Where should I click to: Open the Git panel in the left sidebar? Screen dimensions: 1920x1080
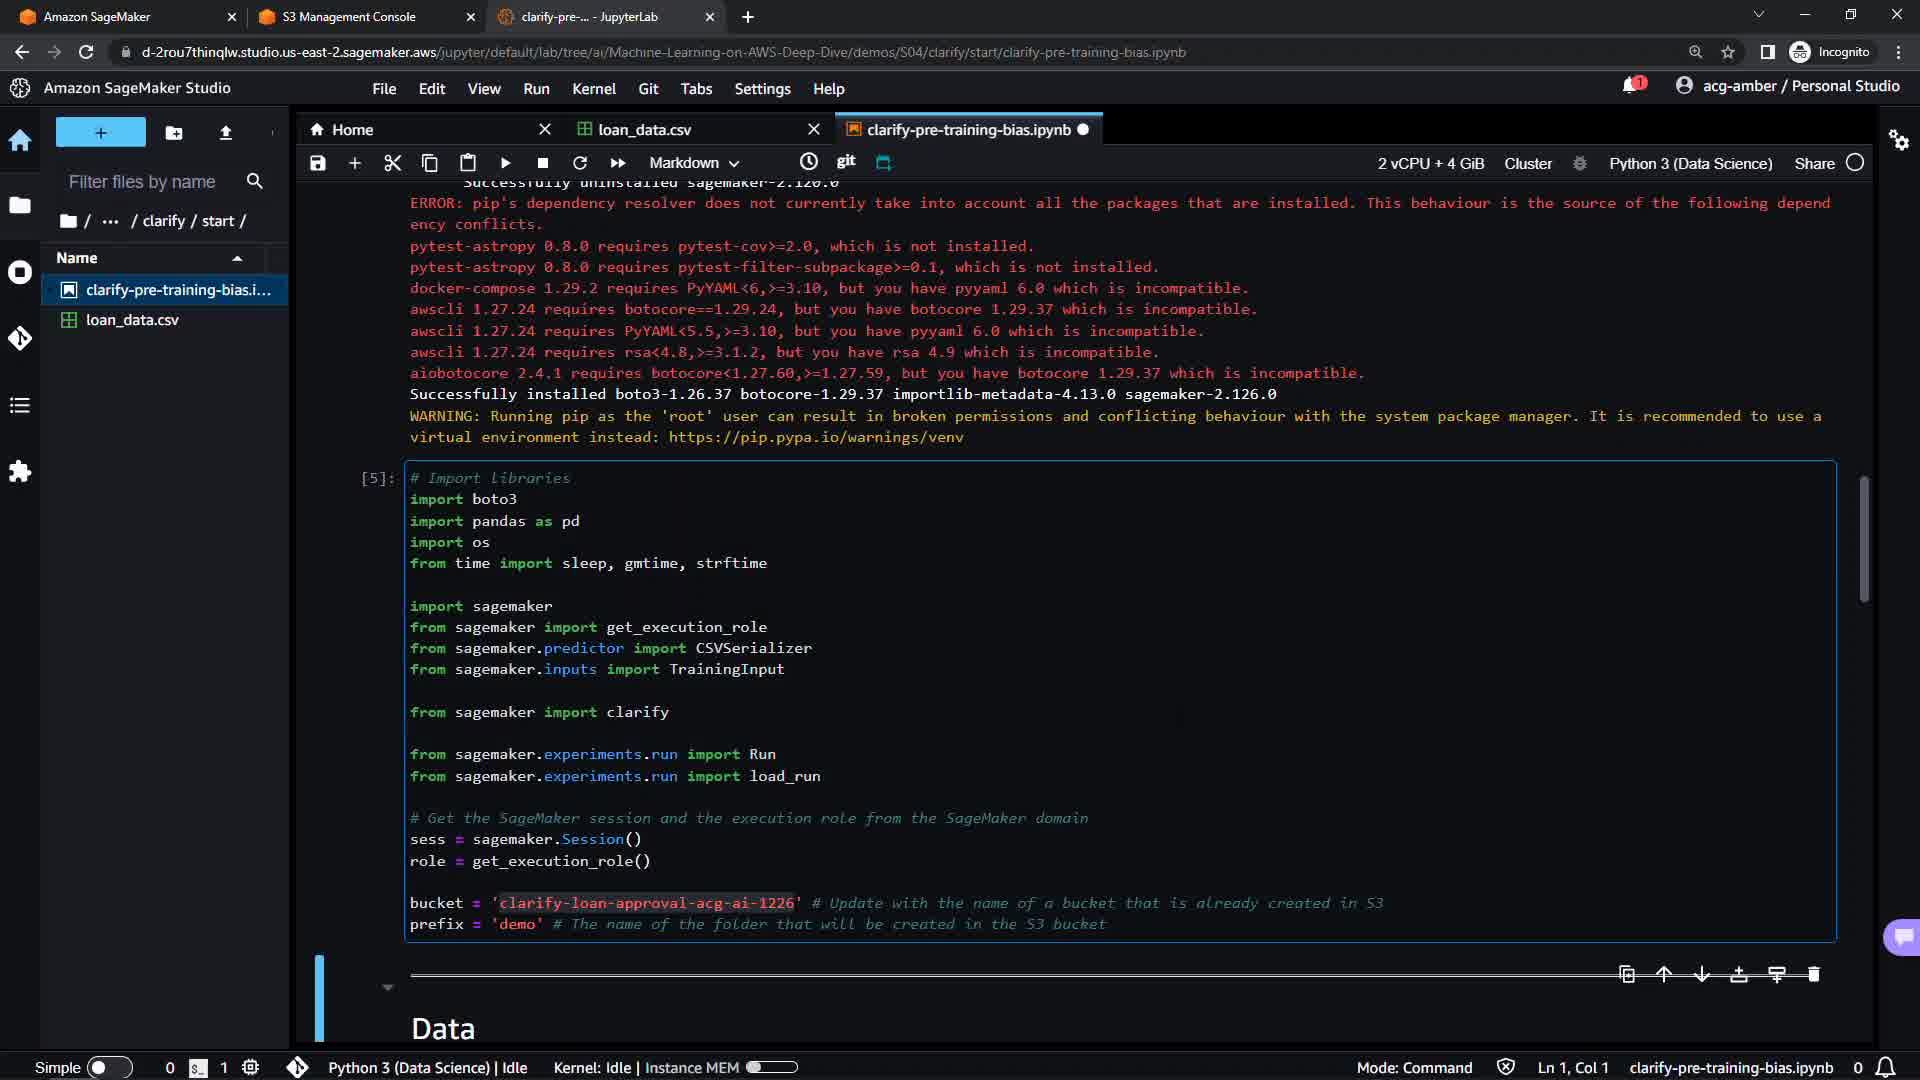coord(20,338)
